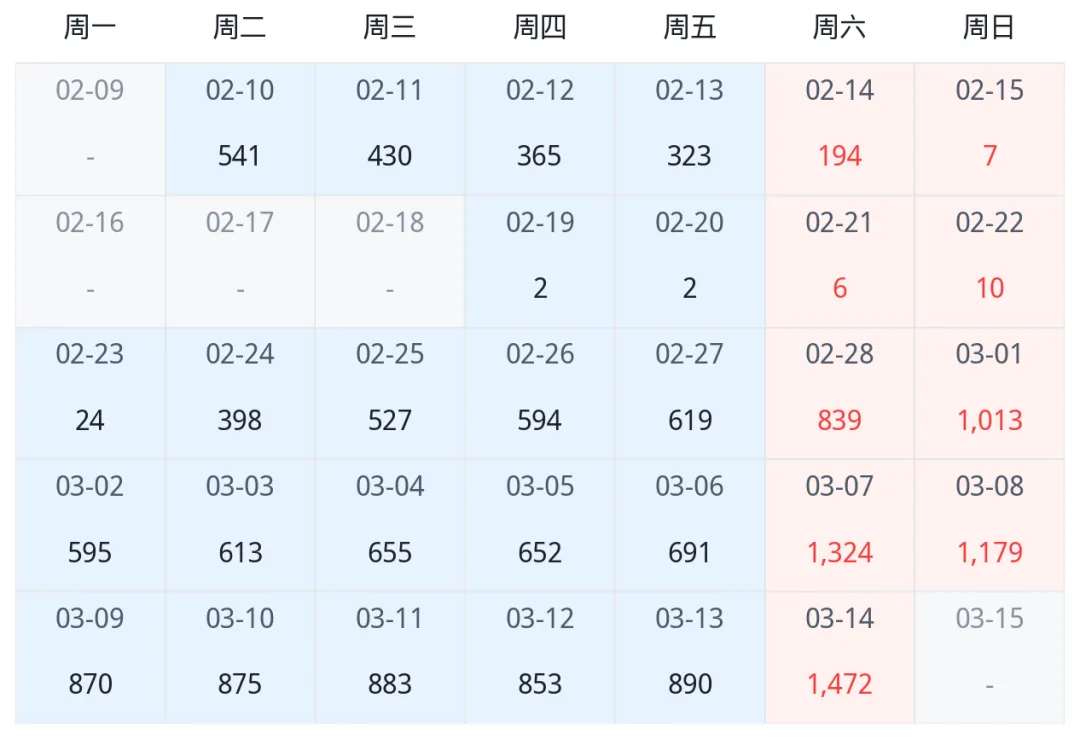This screenshot has width=1080, height=739.
Task: Click the 02-22 Sunday cell with 10
Action: point(990,262)
